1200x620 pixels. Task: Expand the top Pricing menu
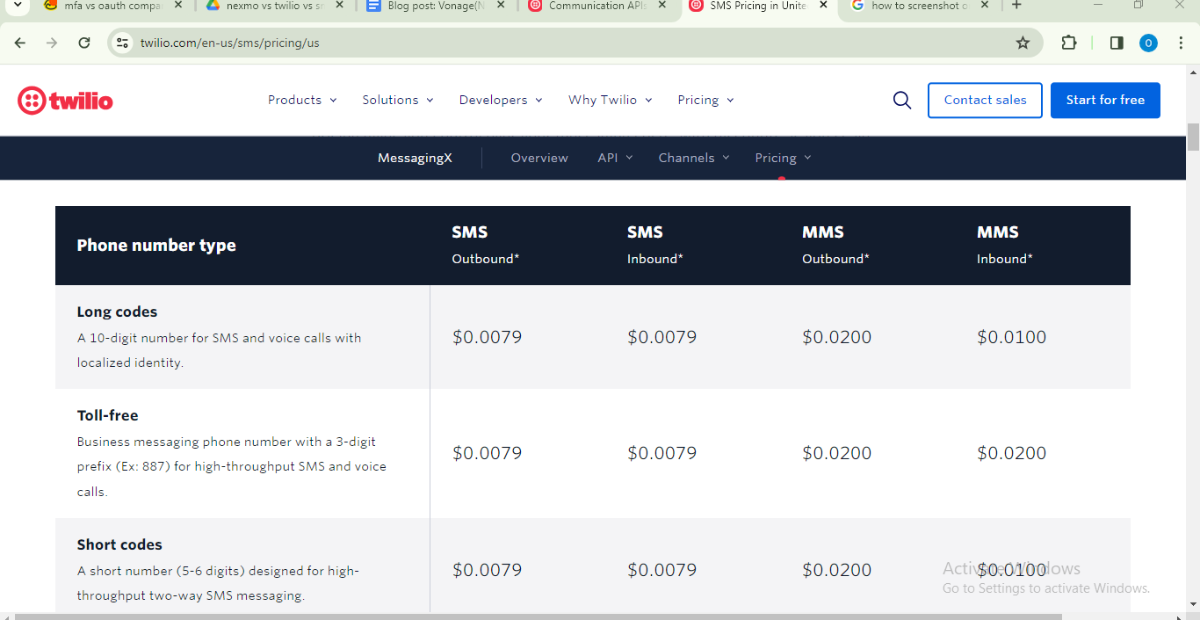coord(706,100)
